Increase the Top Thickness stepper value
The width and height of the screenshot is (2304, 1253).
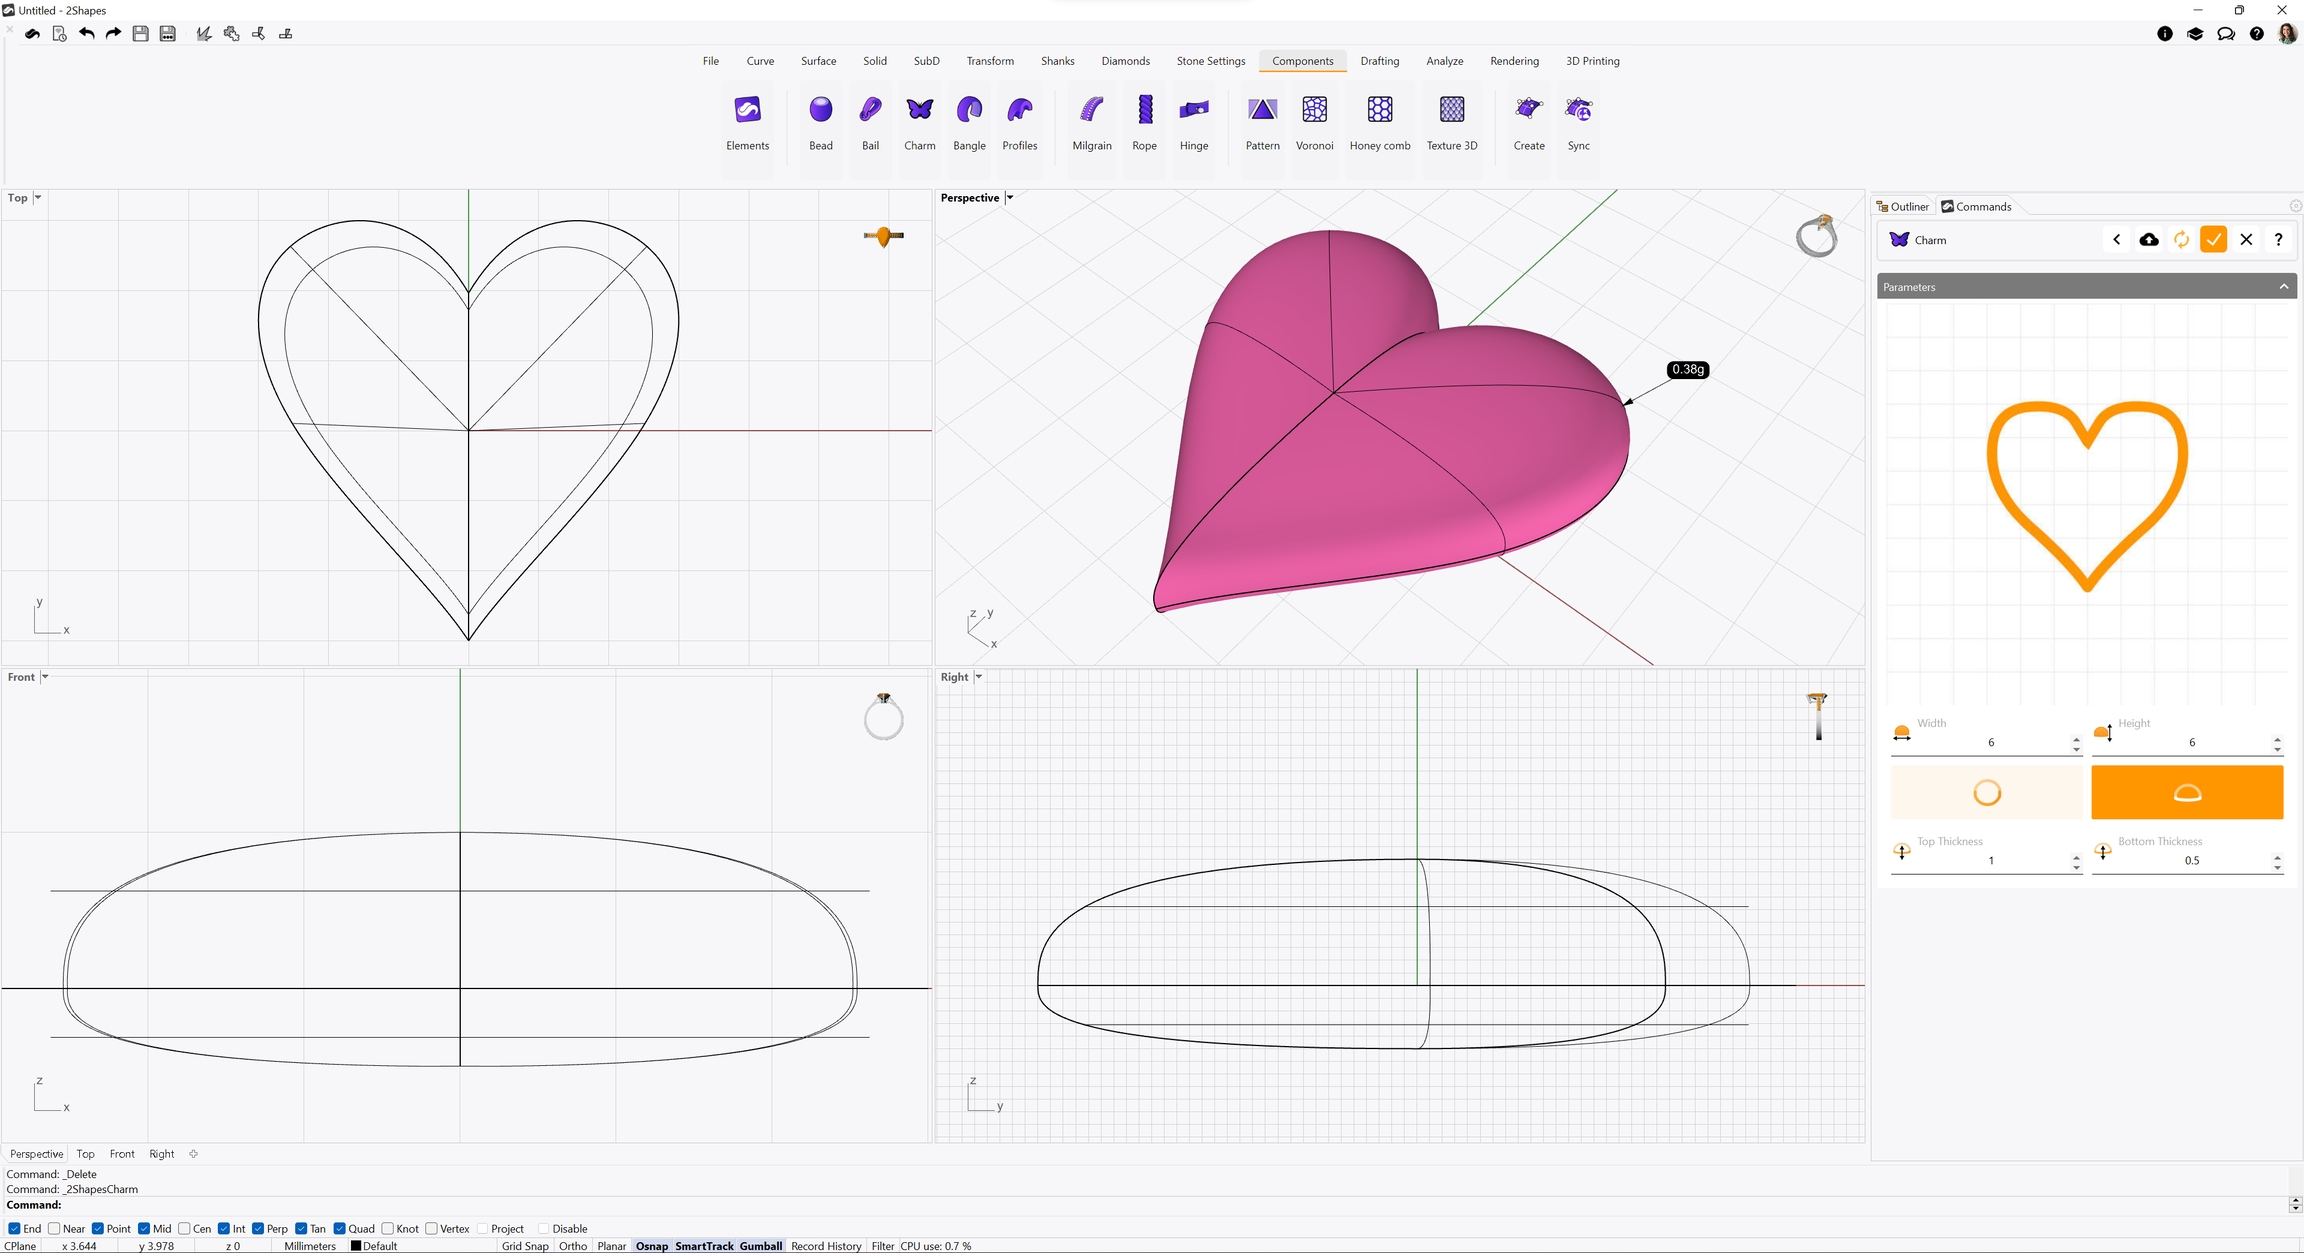click(2076, 856)
